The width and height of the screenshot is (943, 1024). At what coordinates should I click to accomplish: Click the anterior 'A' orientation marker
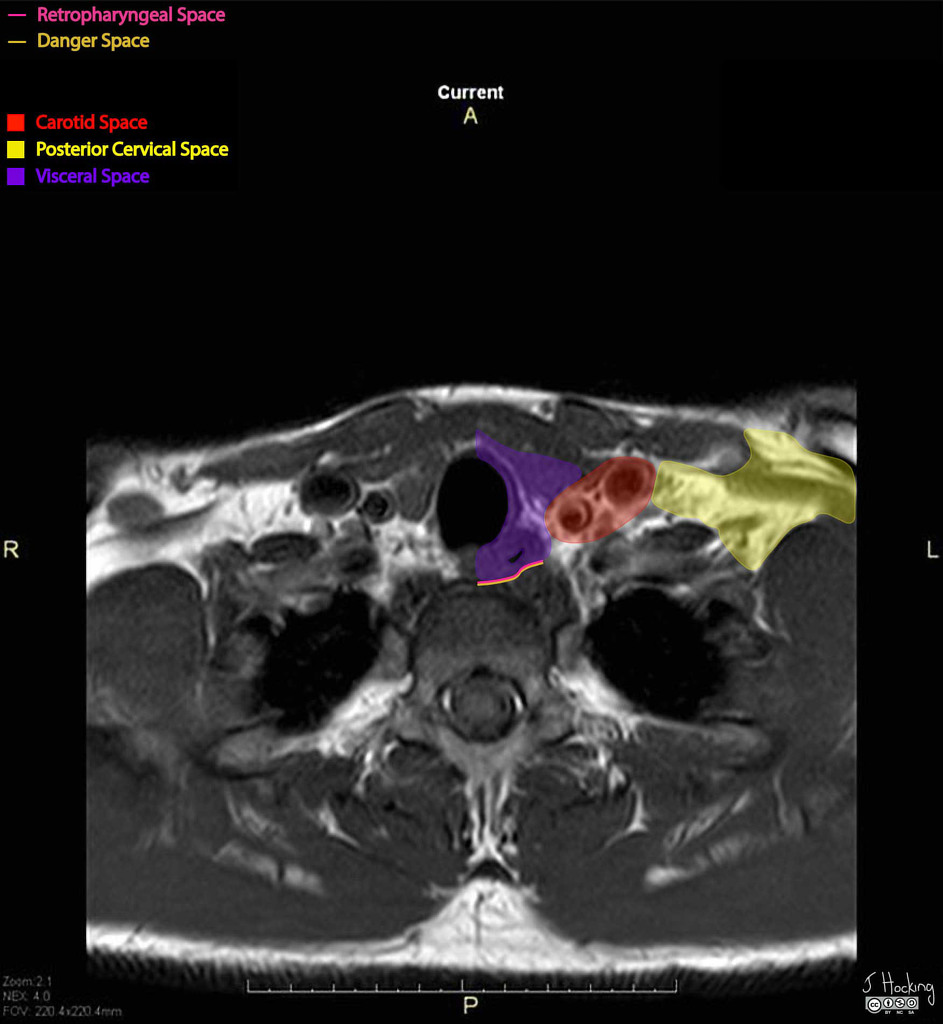click(470, 116)
